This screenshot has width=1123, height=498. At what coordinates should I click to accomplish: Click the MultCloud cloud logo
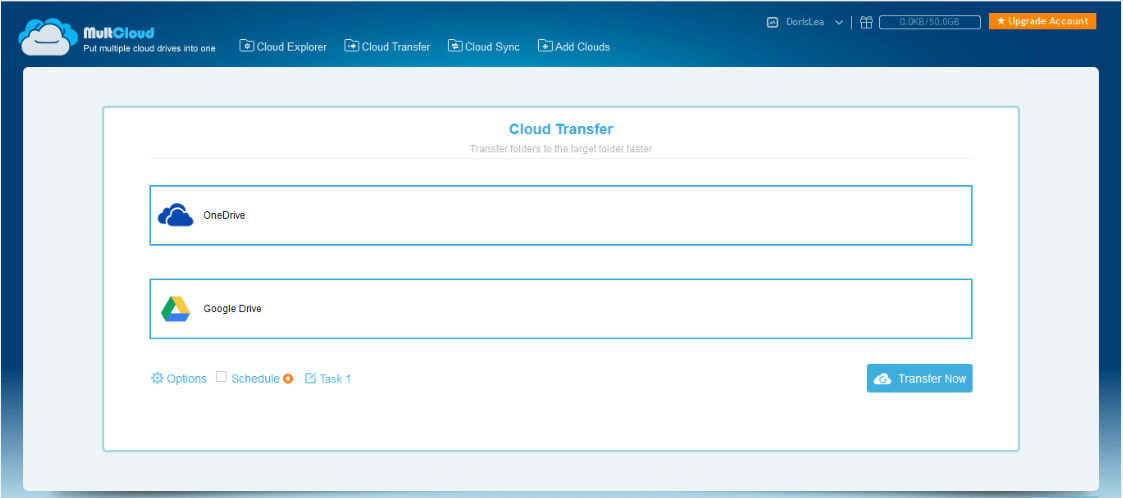point(47,37)
